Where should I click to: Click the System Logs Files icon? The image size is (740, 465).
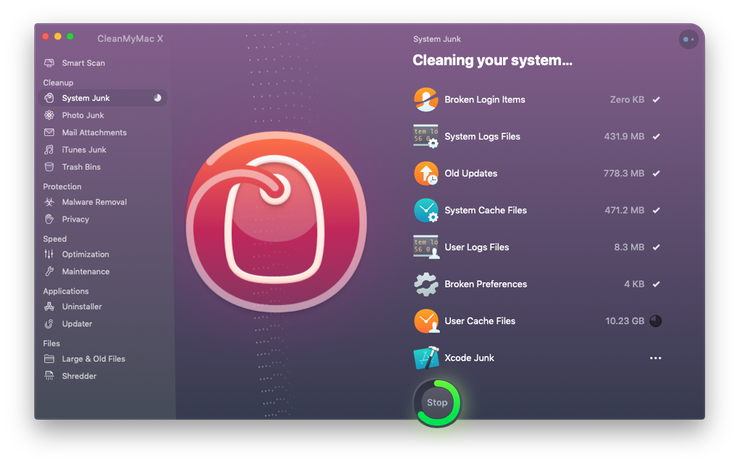coord(426,136)
